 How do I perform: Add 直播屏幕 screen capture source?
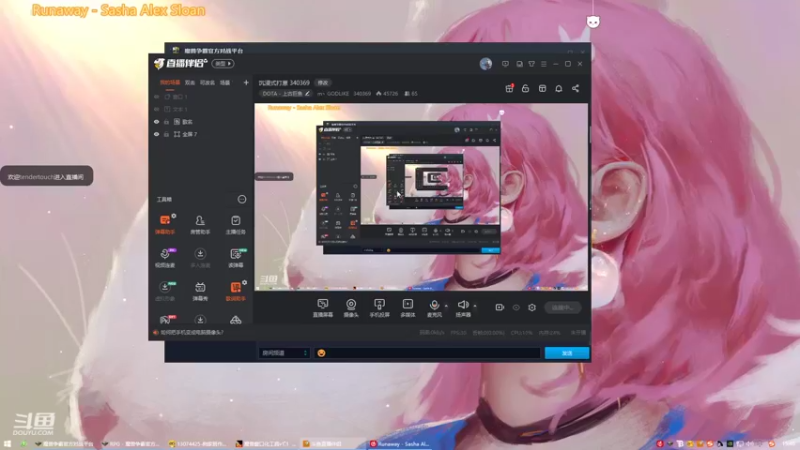(x=322, y=308)
